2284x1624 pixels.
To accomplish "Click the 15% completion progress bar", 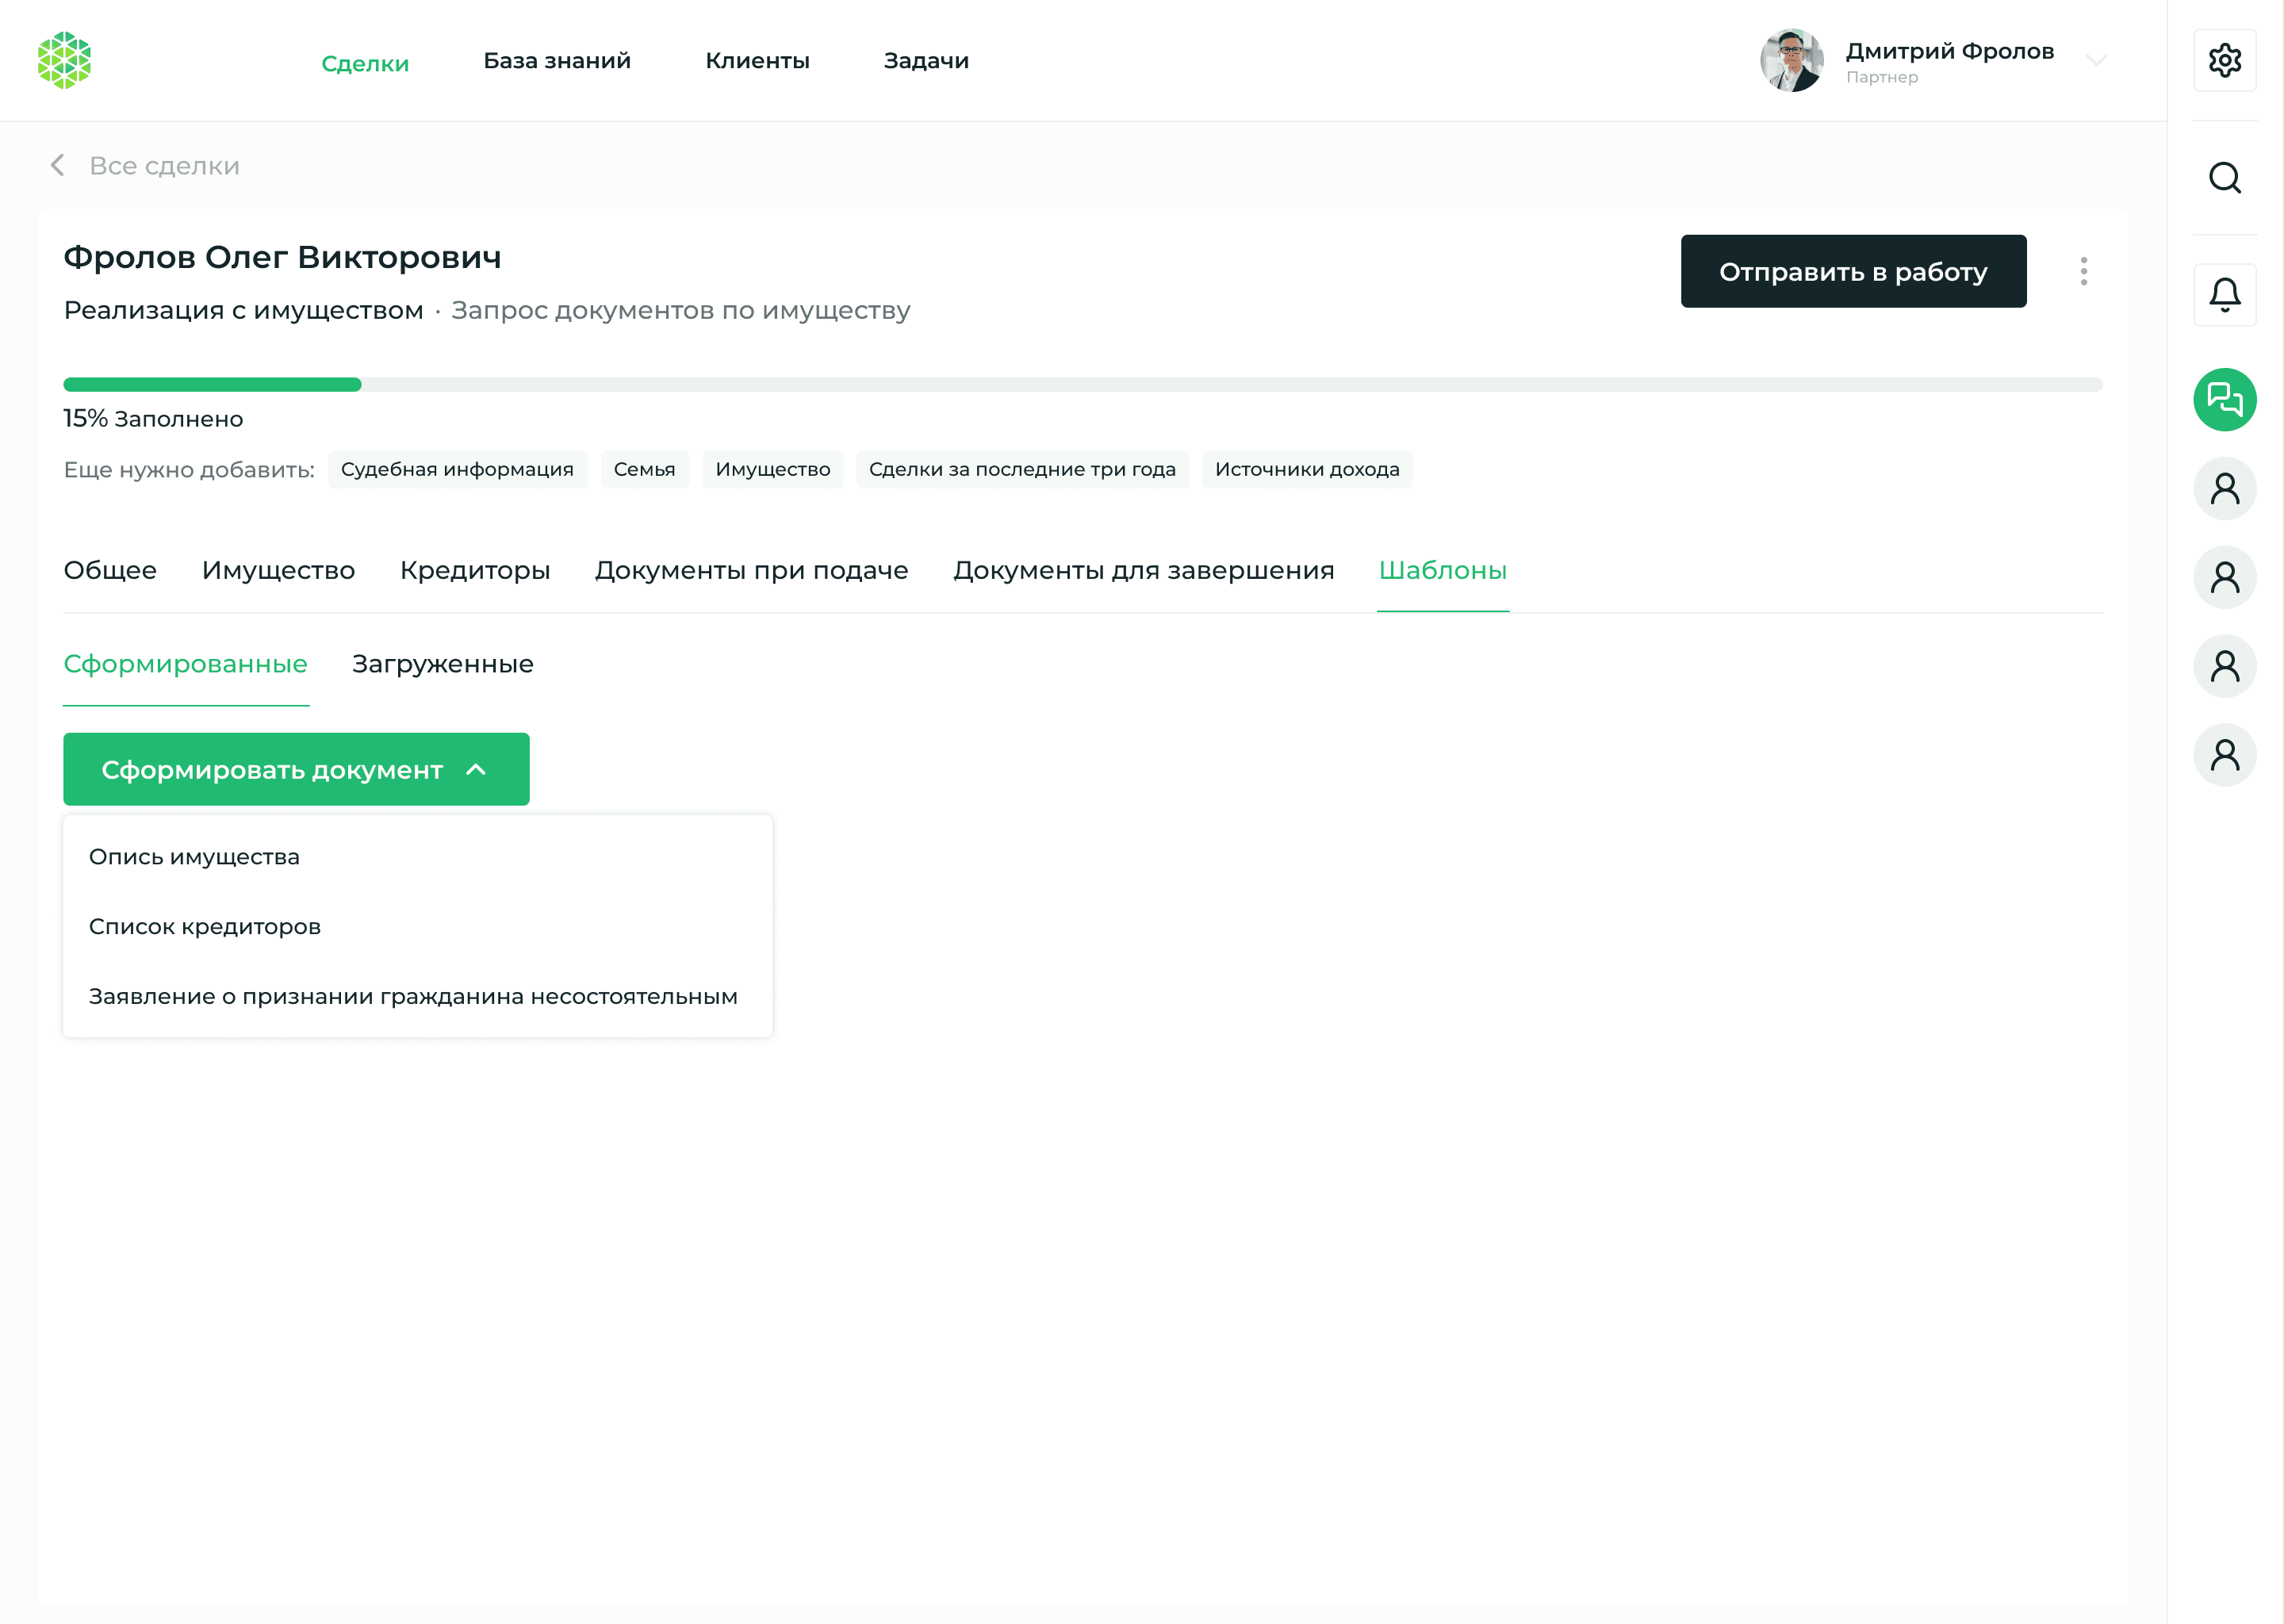I will coord(1082,384).
